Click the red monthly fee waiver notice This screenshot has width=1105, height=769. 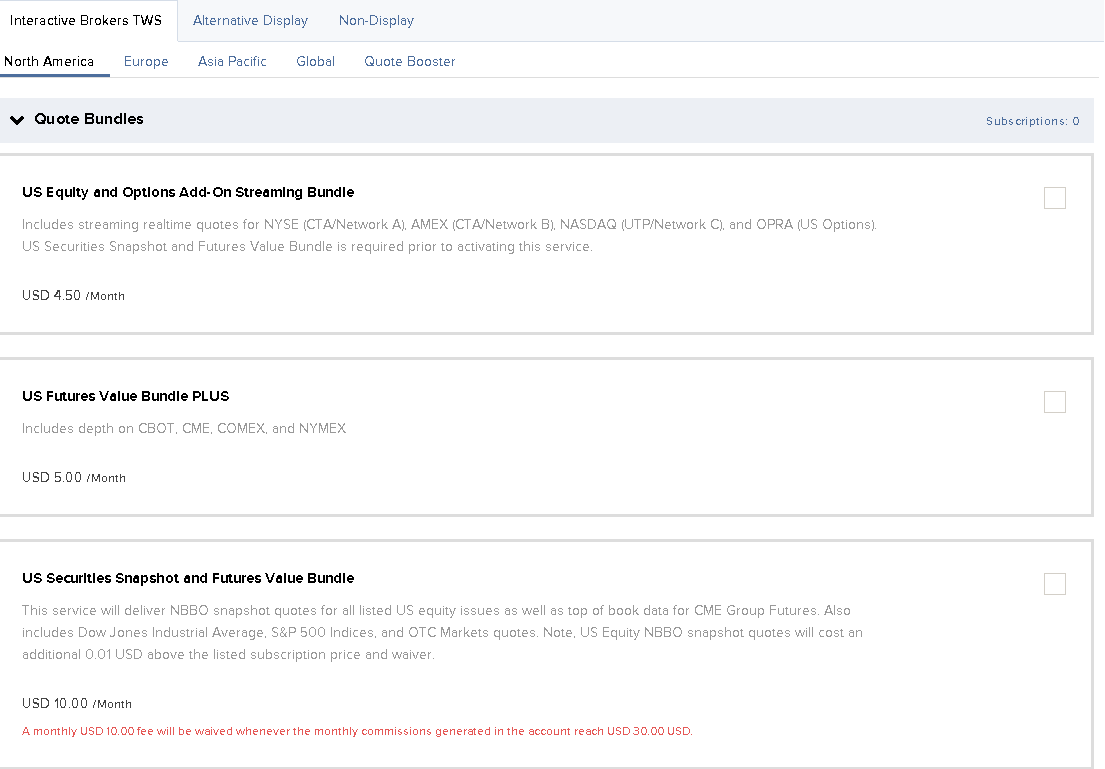[x=357, y=731]
